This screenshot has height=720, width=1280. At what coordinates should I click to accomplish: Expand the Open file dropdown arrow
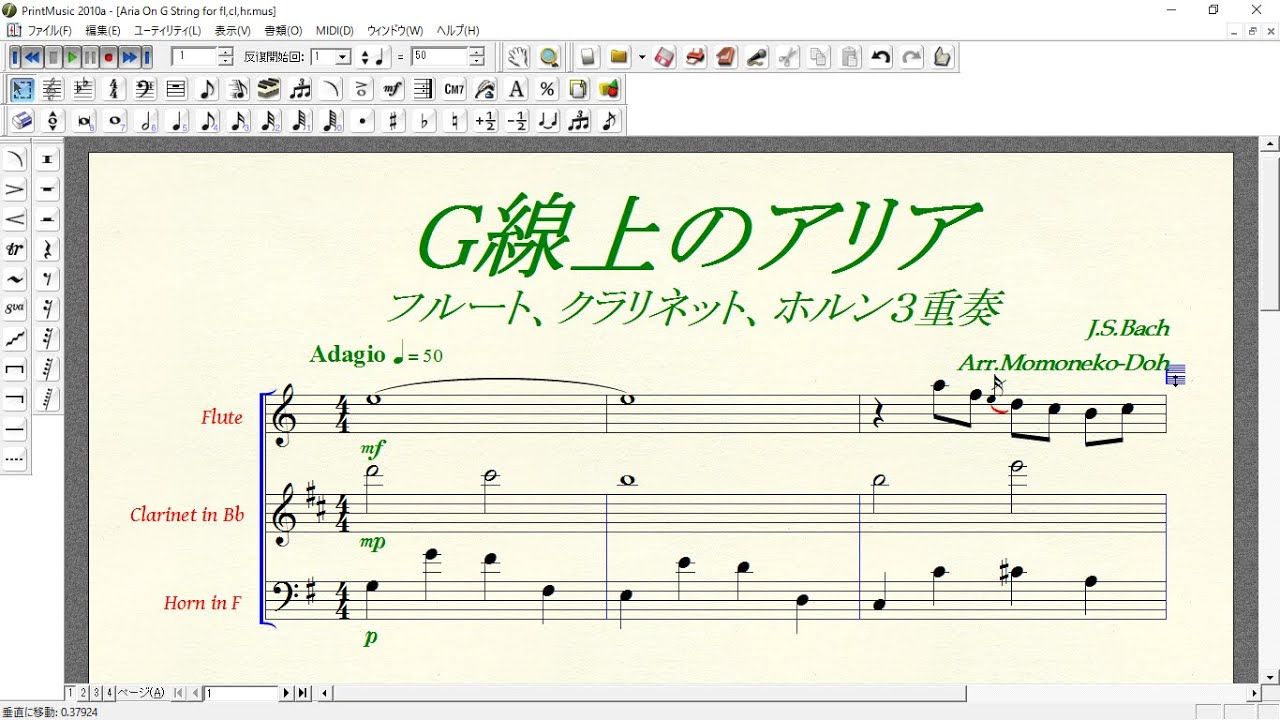(641, 57)
